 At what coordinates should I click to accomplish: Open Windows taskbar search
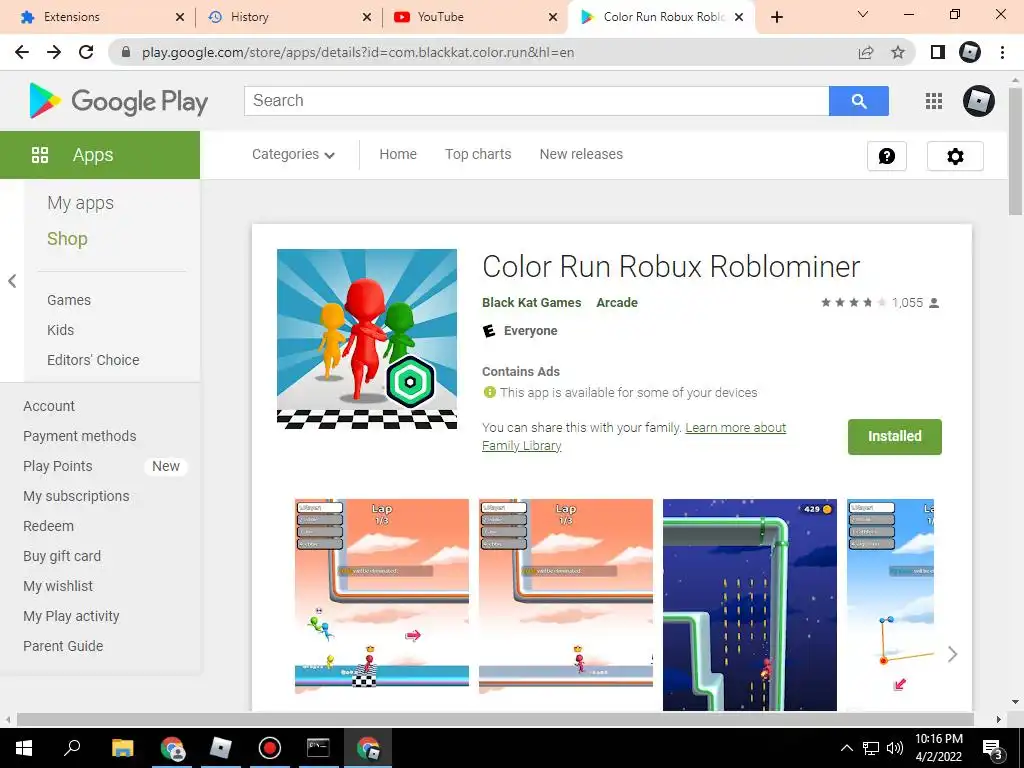pos(72,748)
